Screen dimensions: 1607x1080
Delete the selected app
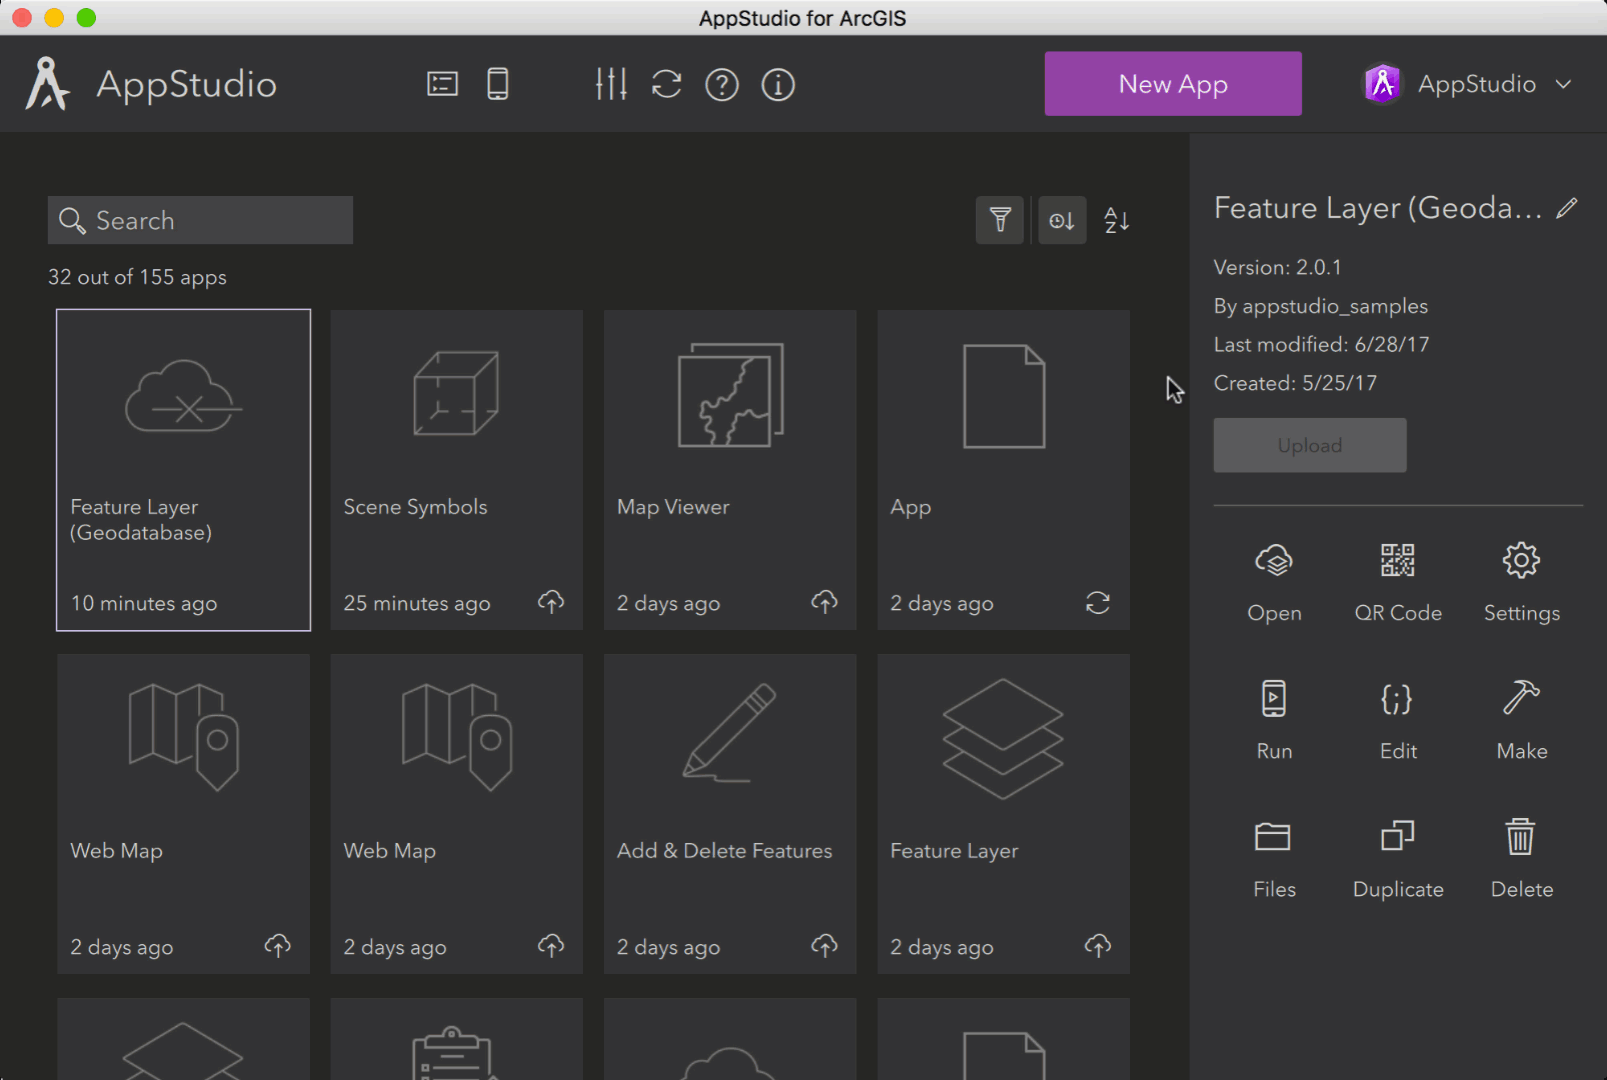click(1521, 857)
